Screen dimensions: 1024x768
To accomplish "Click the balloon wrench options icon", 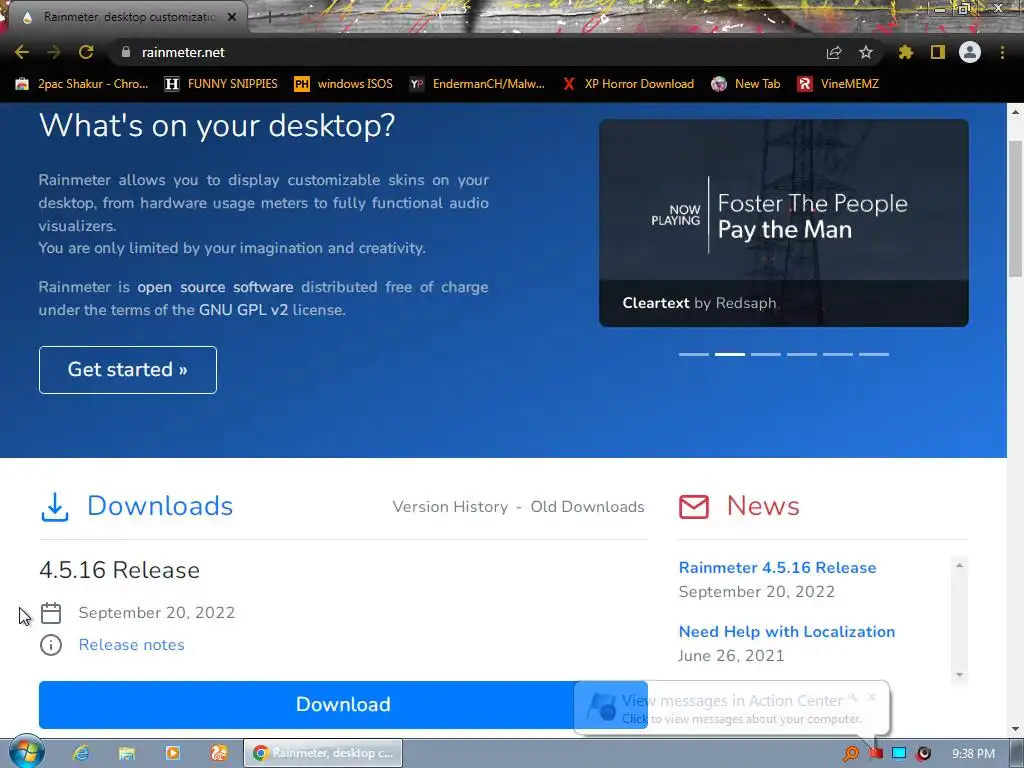I will [x=853, y=697].
